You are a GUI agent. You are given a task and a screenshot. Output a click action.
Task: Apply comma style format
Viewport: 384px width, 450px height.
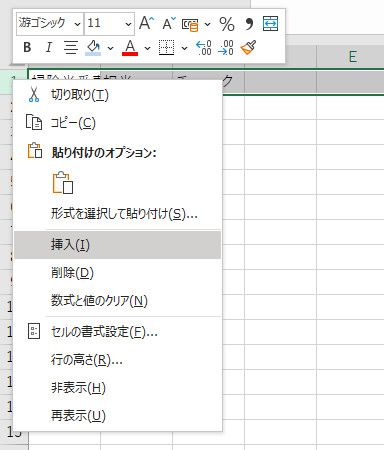(249, 24)
